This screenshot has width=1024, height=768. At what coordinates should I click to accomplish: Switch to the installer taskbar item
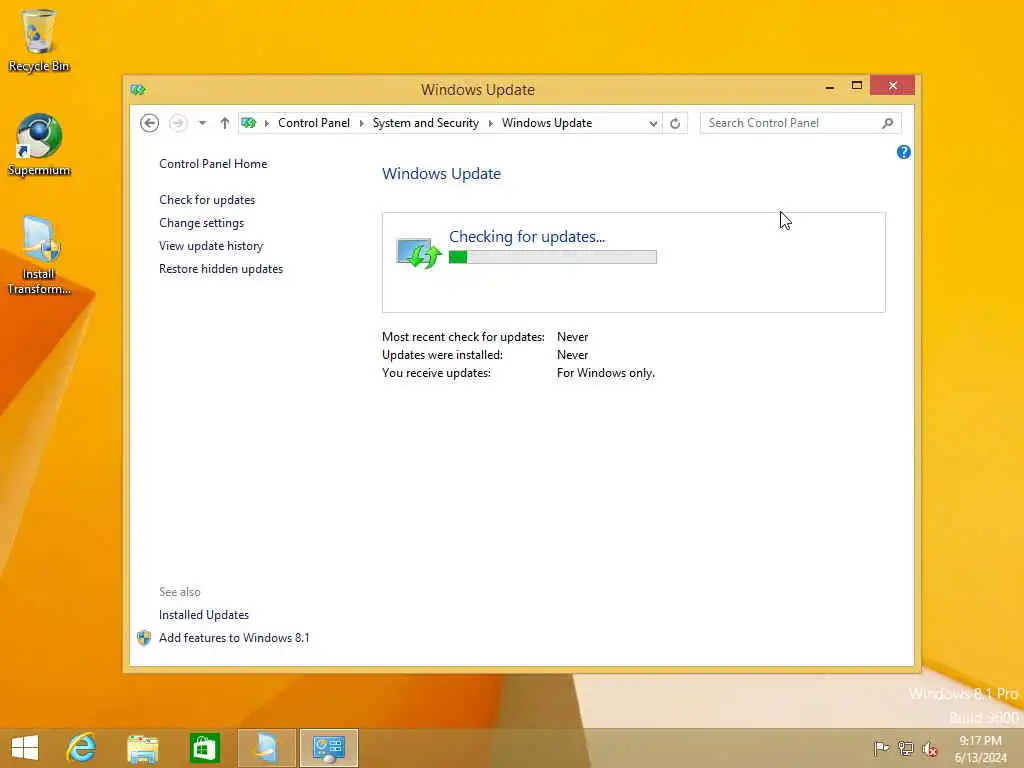tap(266, 748)
